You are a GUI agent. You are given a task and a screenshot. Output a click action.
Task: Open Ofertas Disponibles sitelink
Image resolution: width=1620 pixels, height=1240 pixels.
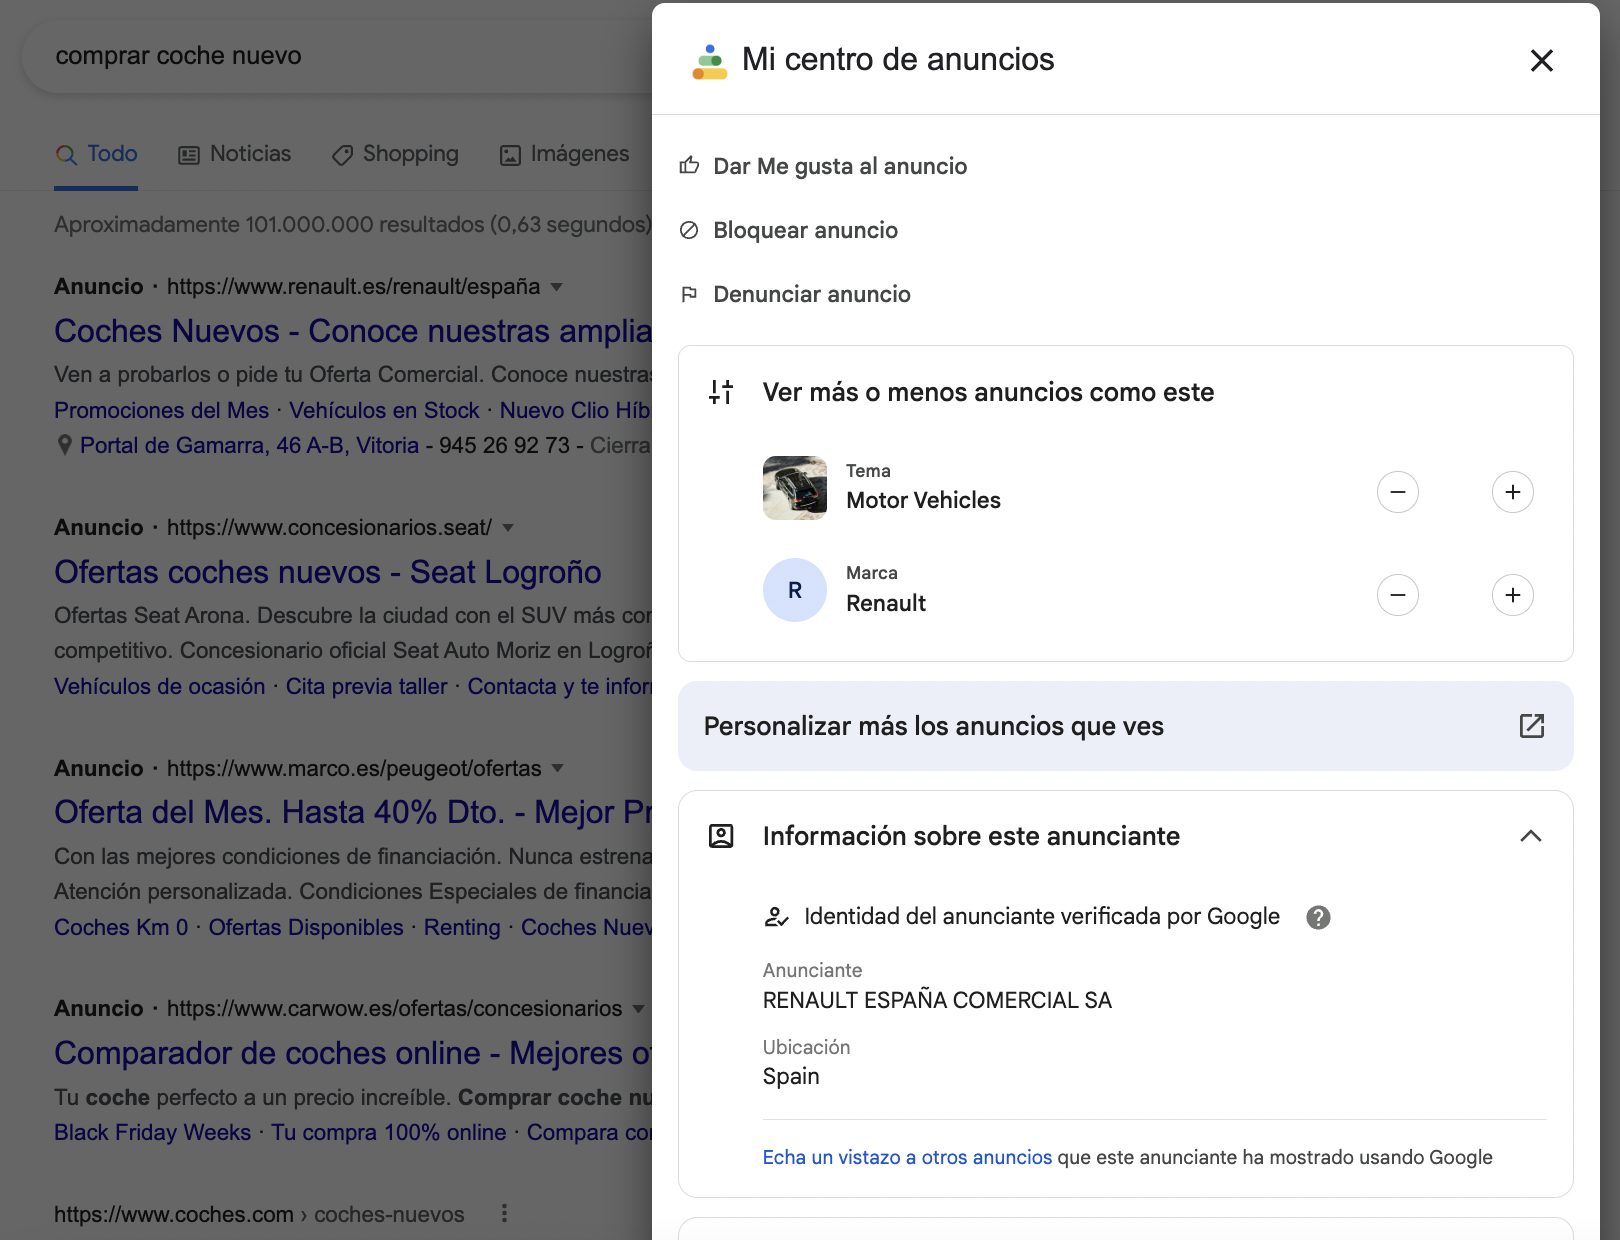point(306,927)
